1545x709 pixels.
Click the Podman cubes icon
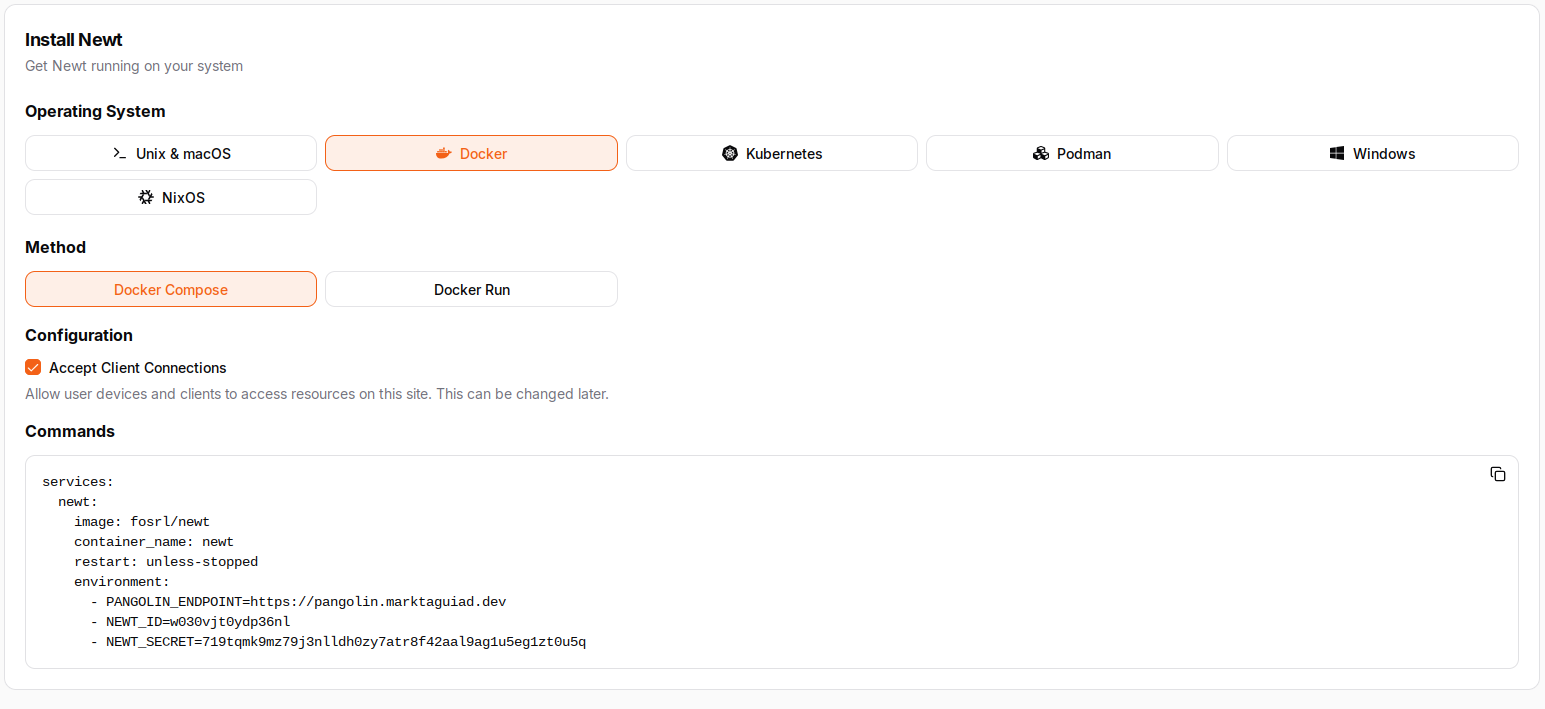pyautogui.click(x=1041, y=154)
